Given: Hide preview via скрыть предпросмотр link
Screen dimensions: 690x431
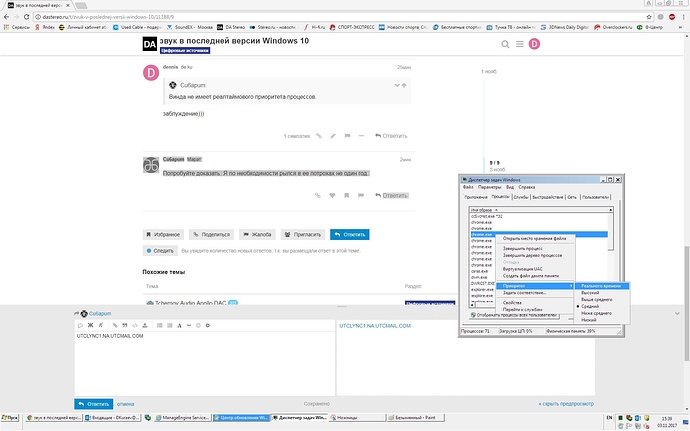Looking at the screenshot, I should (566, 404).
